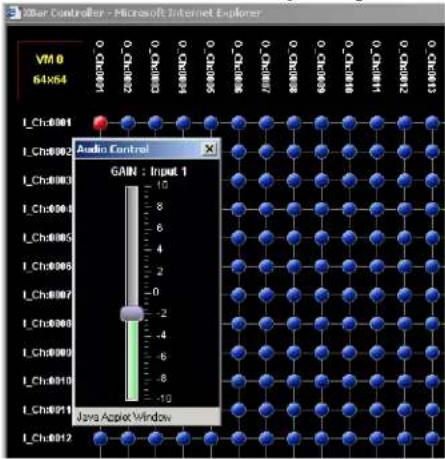Toggle crosspoint I_Ch:0001 to O_Ch:0003

coord(156,123)
